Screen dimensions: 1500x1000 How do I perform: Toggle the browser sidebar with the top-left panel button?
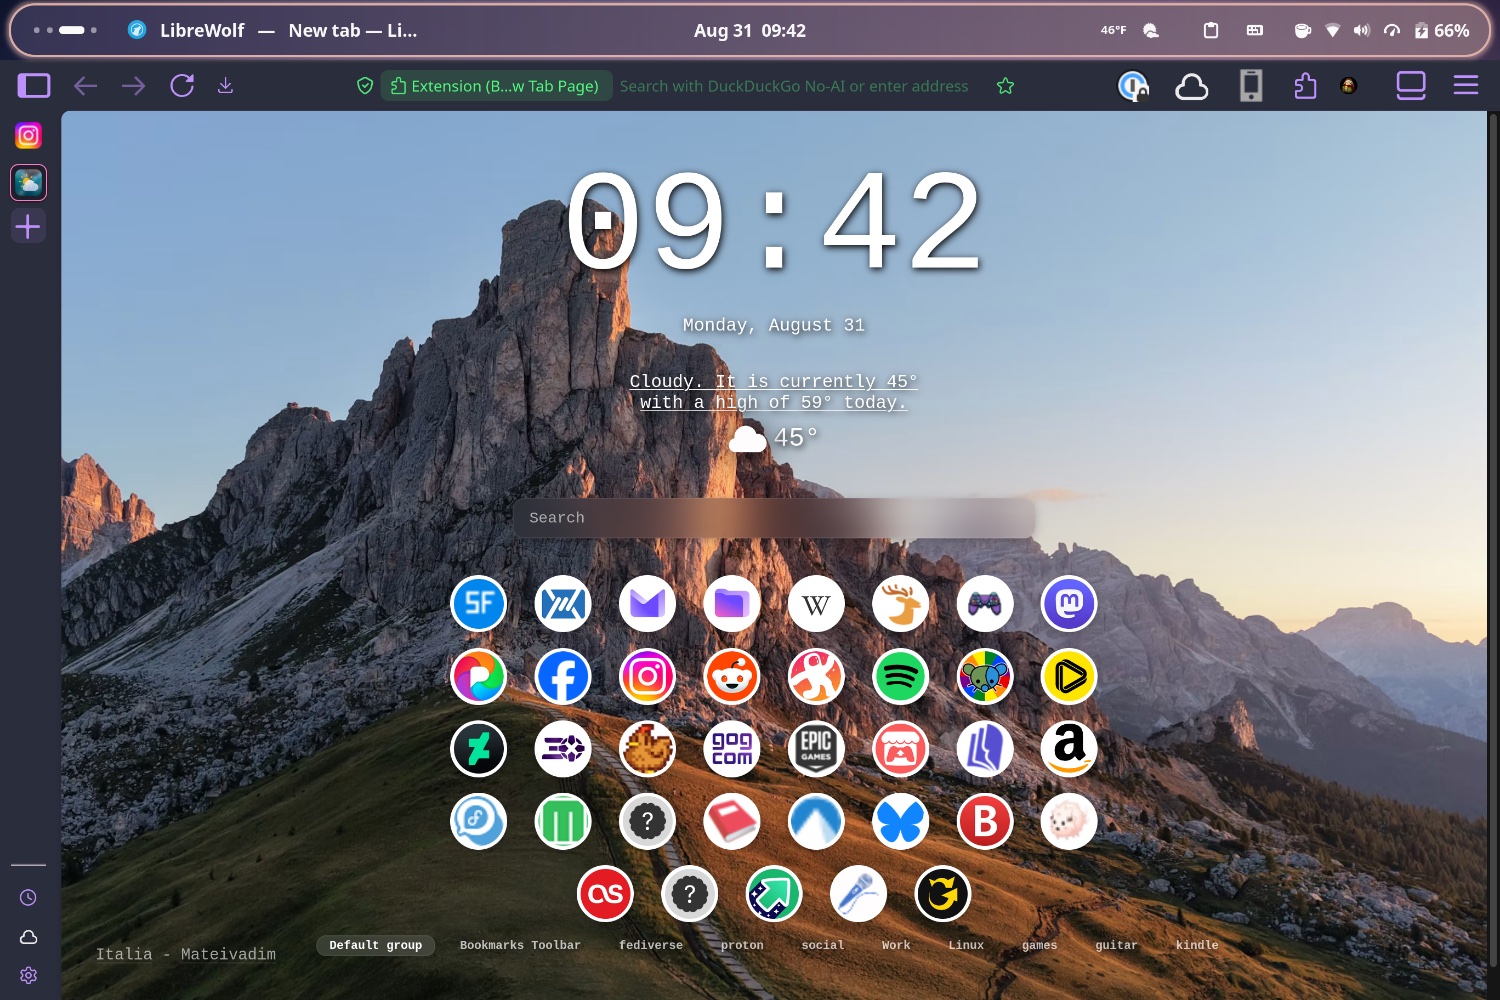[34, 86]
